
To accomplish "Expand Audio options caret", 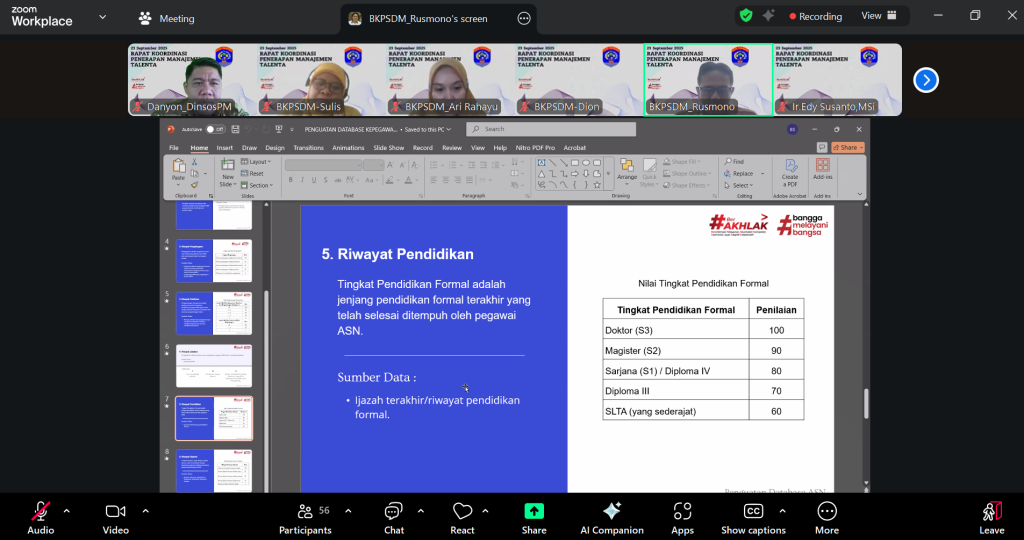I will coord(66,511).
